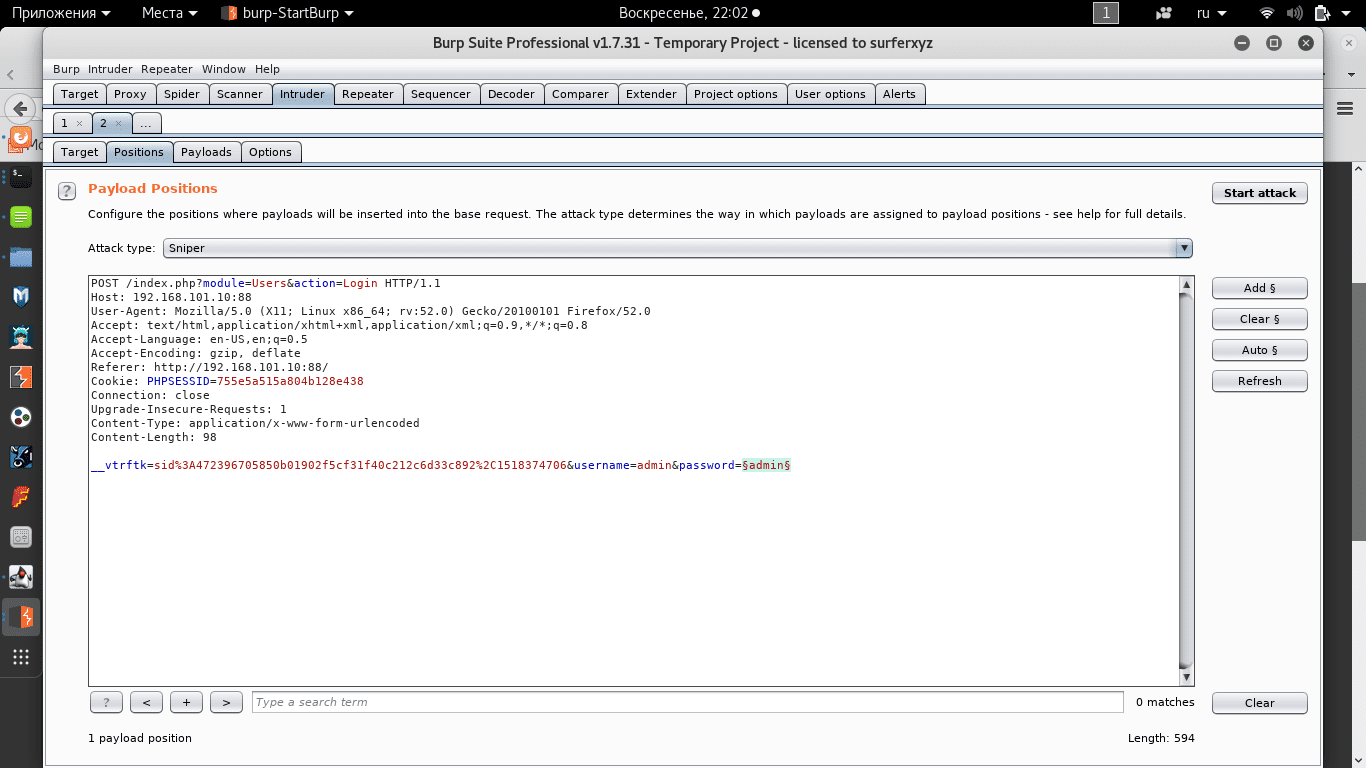
Task: Open the Files manager dock icon
Action: [x=20, y=257]
